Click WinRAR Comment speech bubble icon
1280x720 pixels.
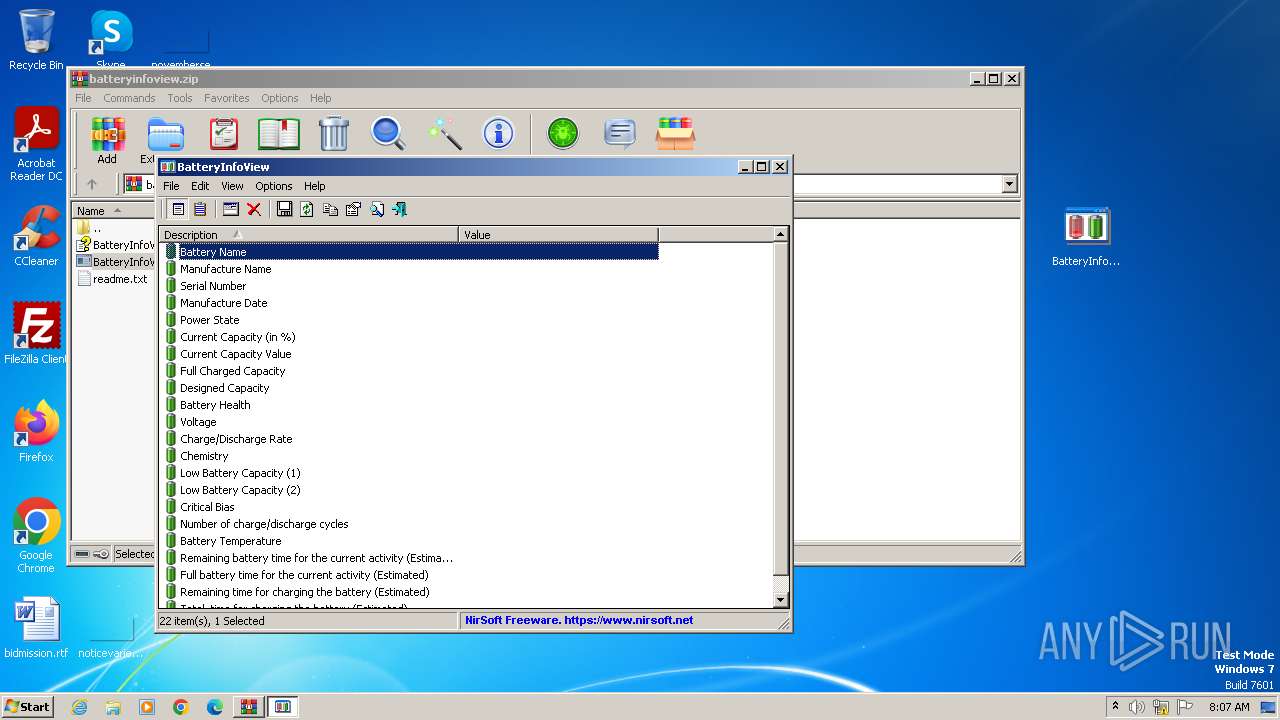pyautogui.click(x=620, y=134)
